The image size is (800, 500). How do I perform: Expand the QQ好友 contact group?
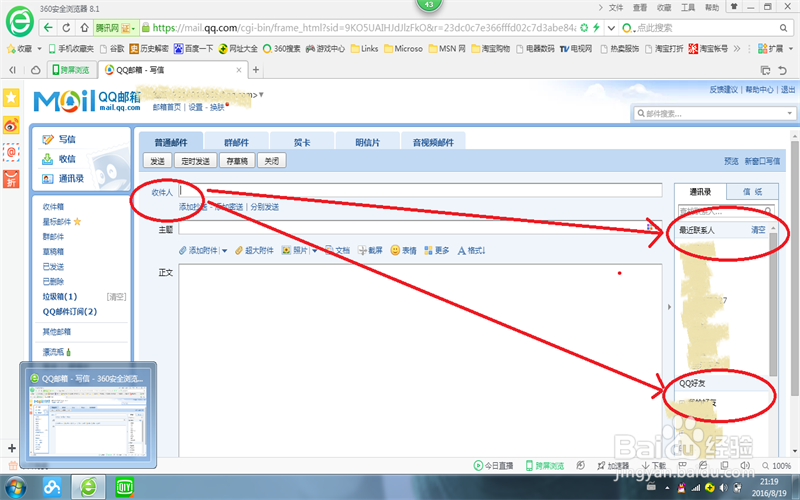pyautogui.click(x=692, y=383)
